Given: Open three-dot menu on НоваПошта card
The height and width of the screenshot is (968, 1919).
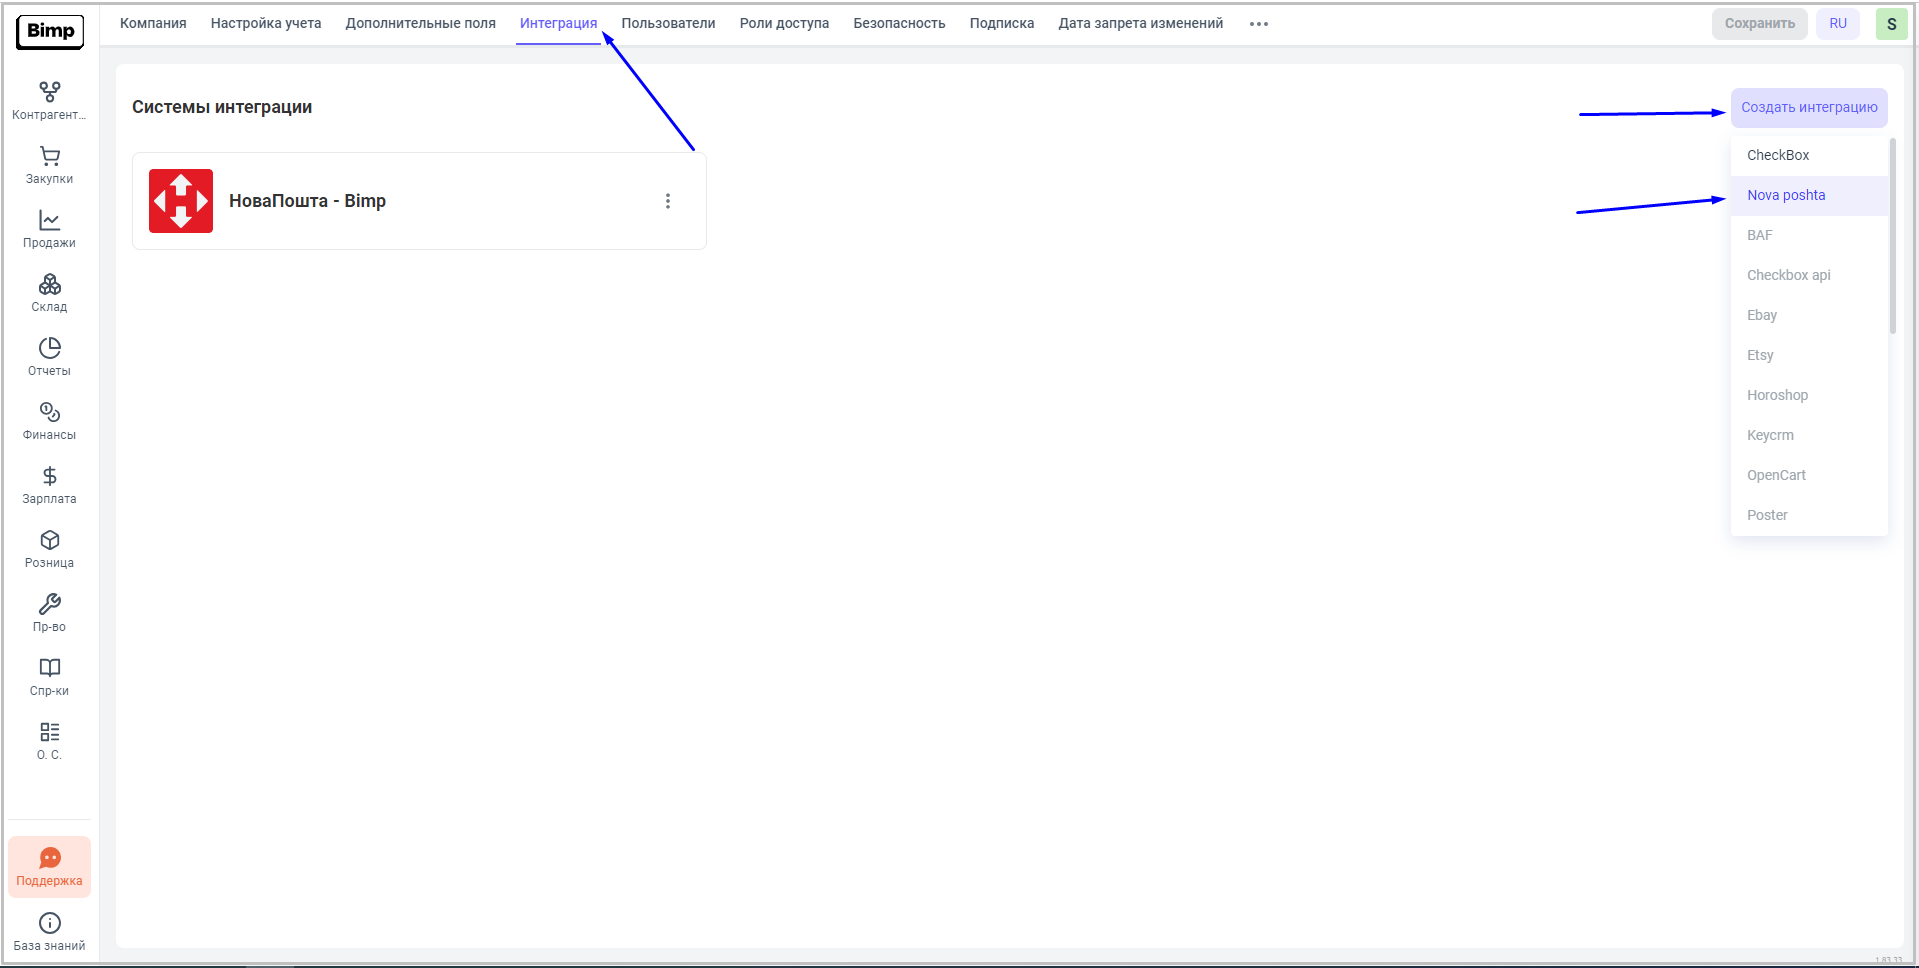Looking at the screenshot, I should tap(668, 201).
